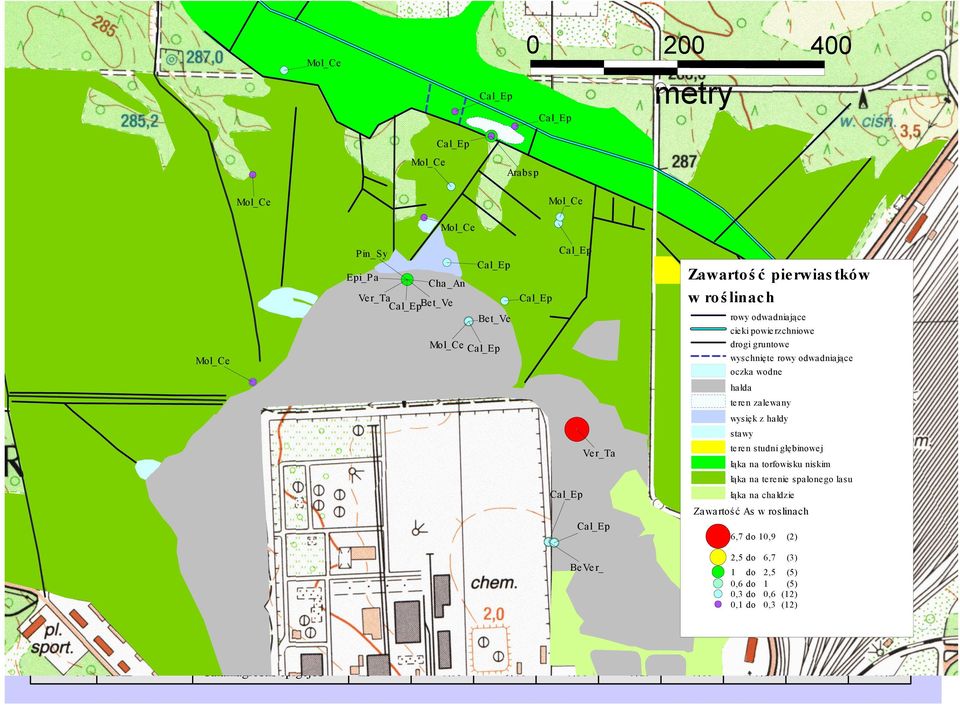This screenshot has width=960, height=705.
Task: Click the pale green łąka na chałdzie swatch
Action: point(708,494)
